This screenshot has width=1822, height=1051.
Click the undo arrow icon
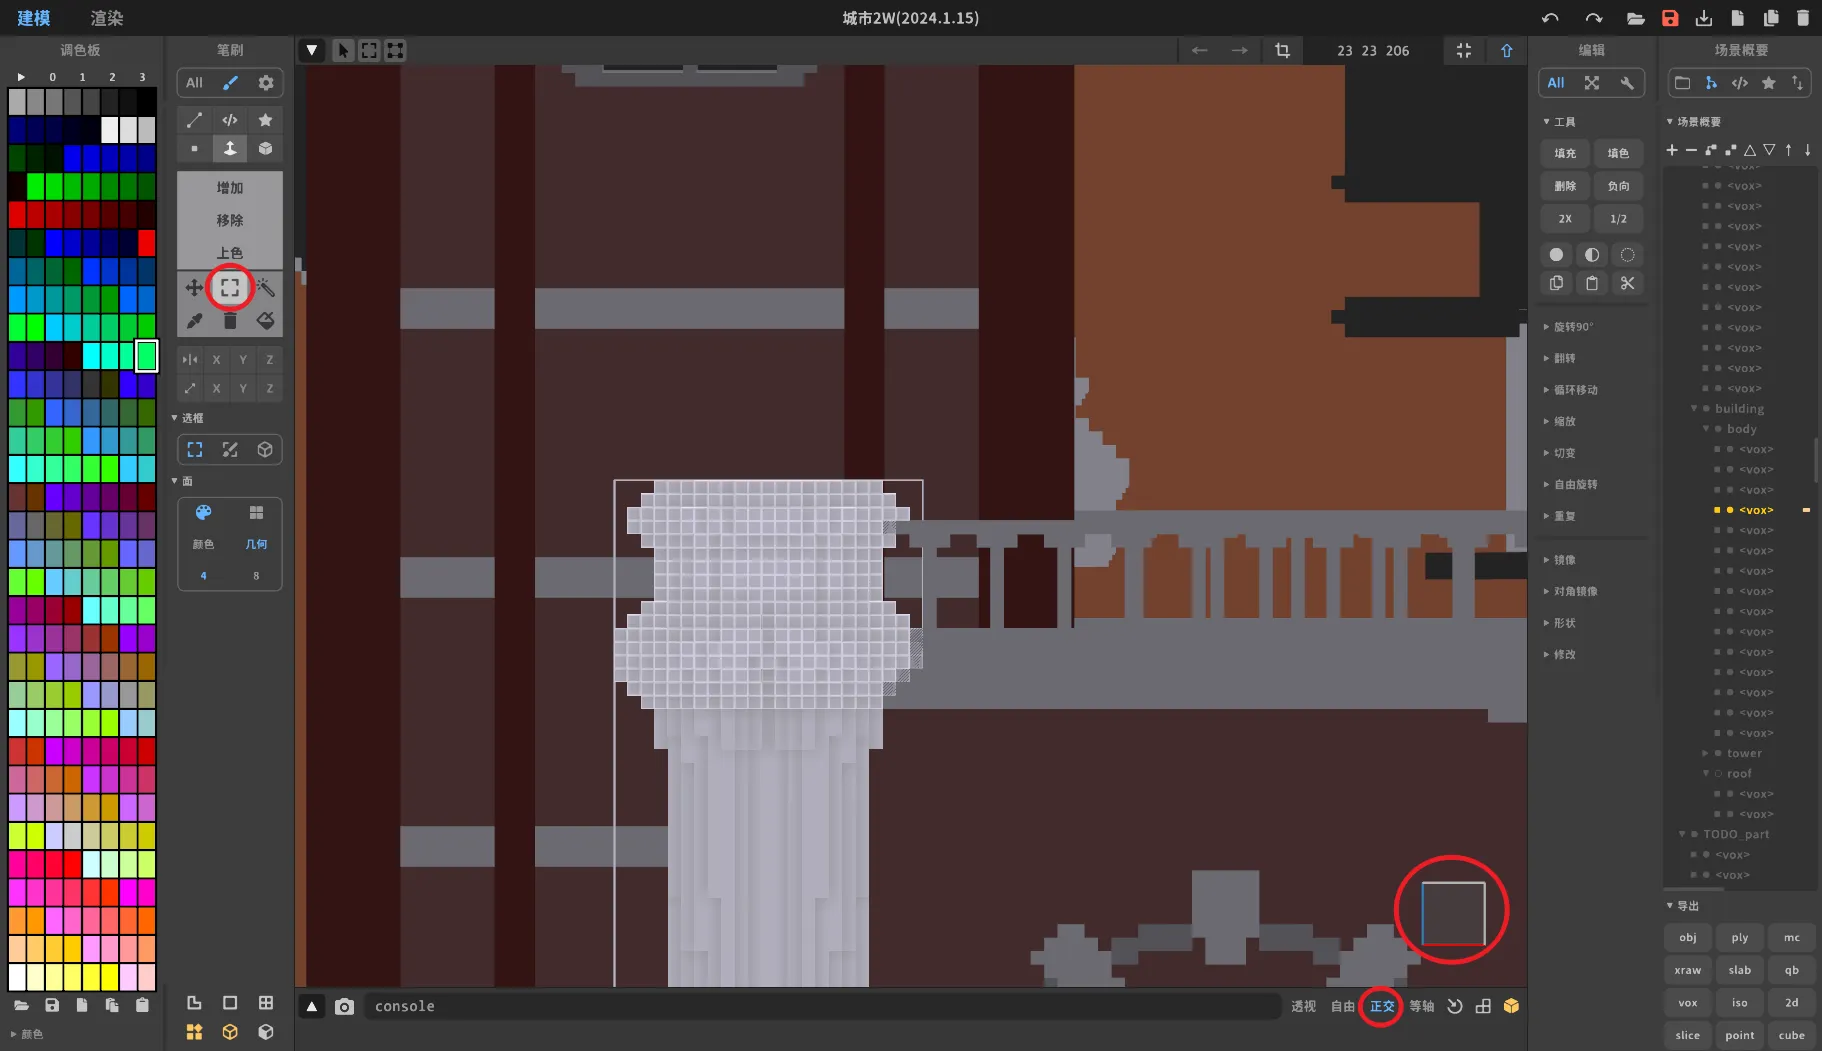coord(1550,18)
